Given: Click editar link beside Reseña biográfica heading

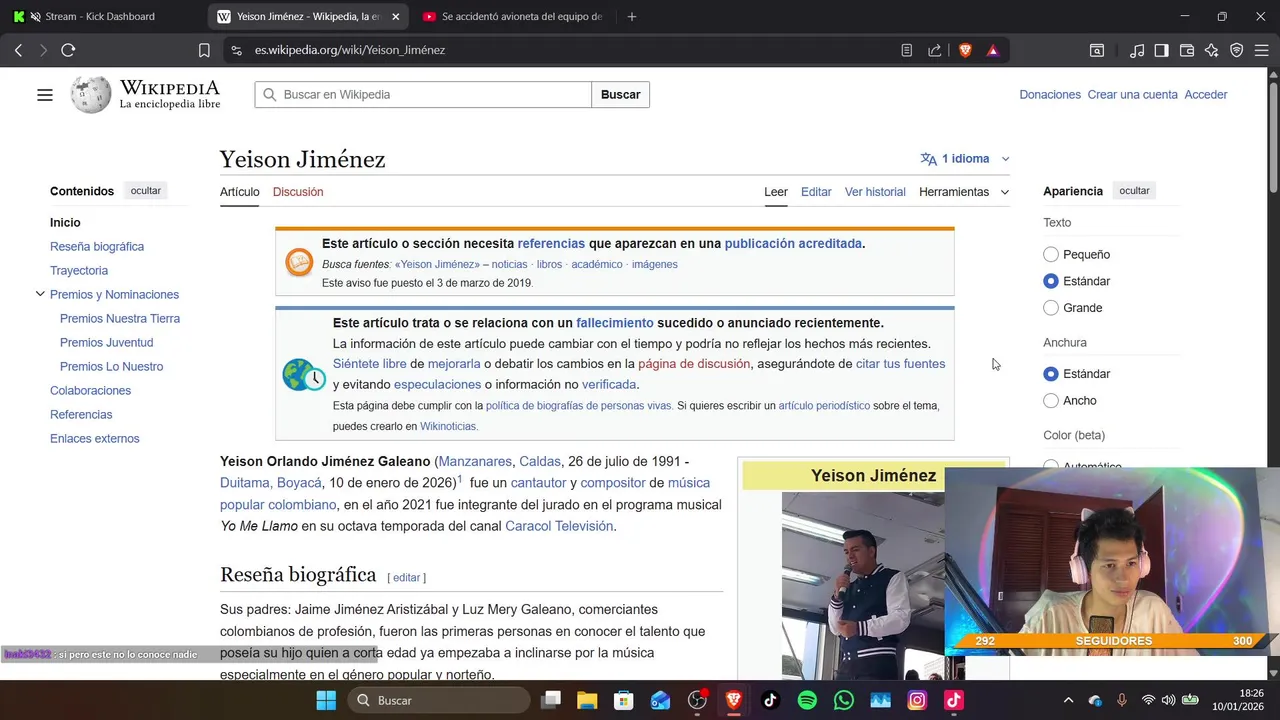Looking at the screenshot, I should [x=406, y=577].
